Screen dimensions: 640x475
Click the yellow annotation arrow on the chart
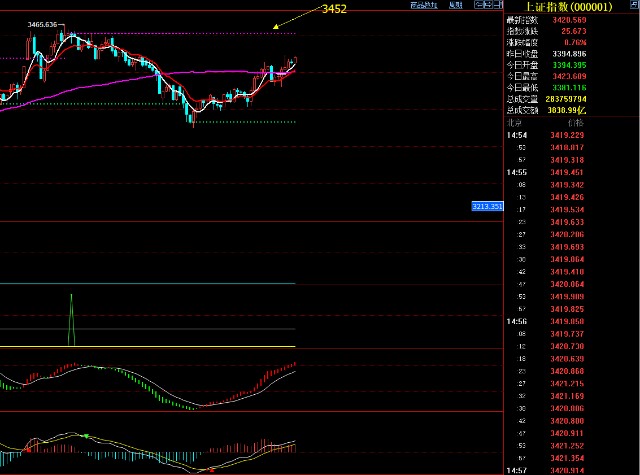294,17
